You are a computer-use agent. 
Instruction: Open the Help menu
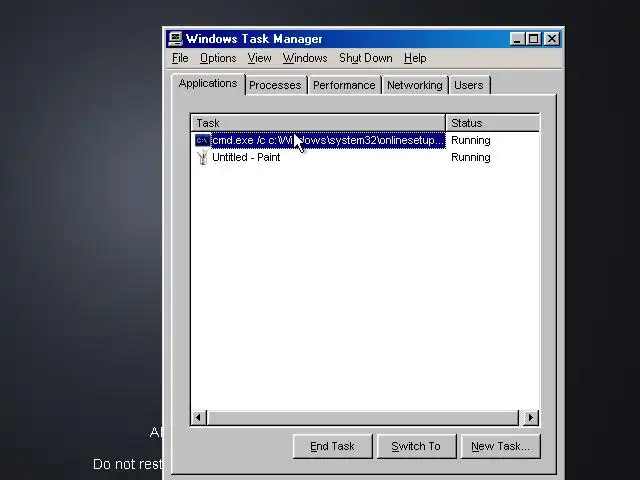[x=415, y=58]
